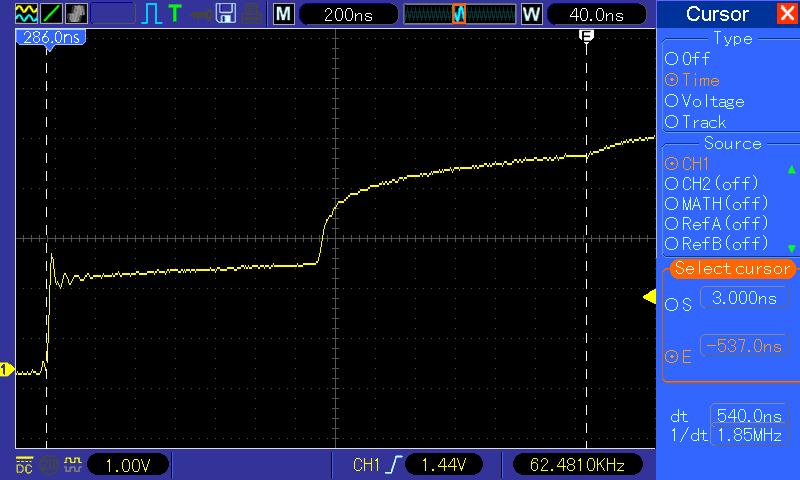Click the pulse trigger icon in toolbar
800x480 pixels.
[152, 13]
